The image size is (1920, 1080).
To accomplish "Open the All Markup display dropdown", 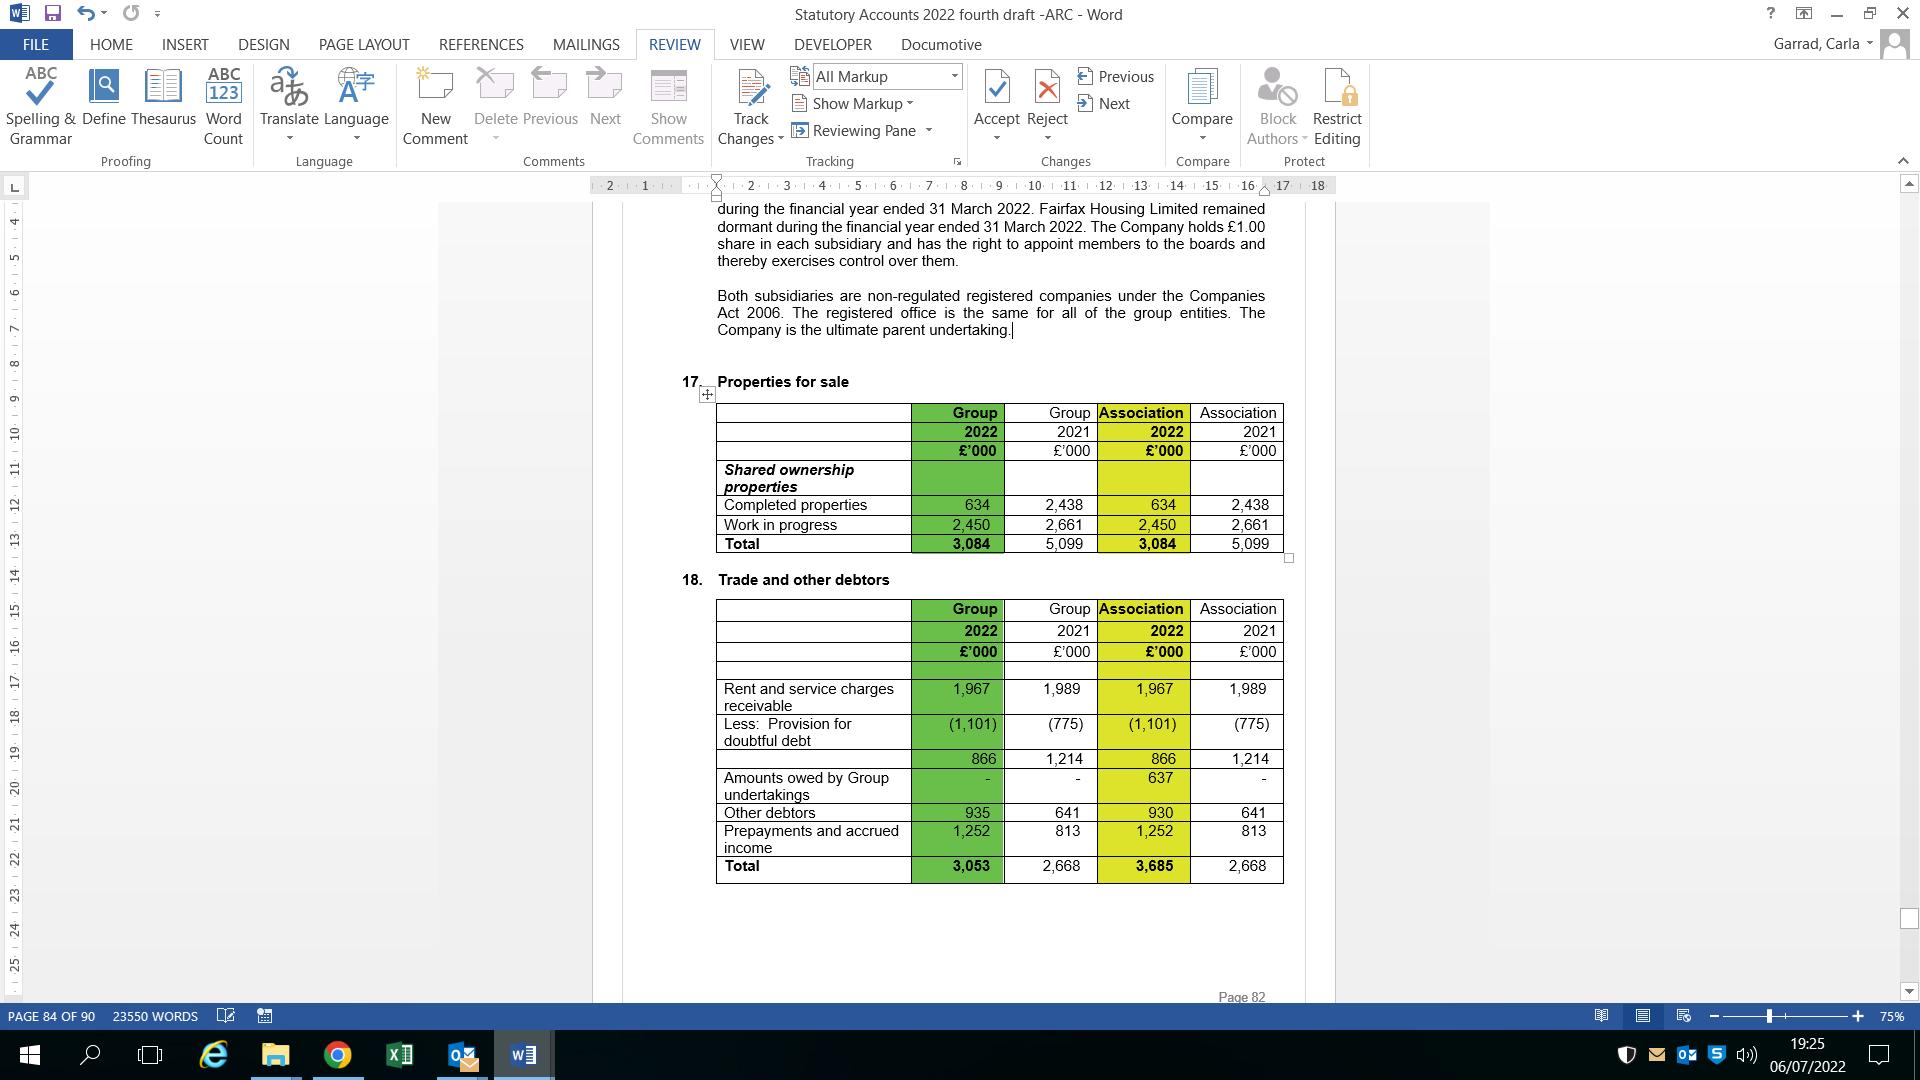I will [x=954, y=77].
